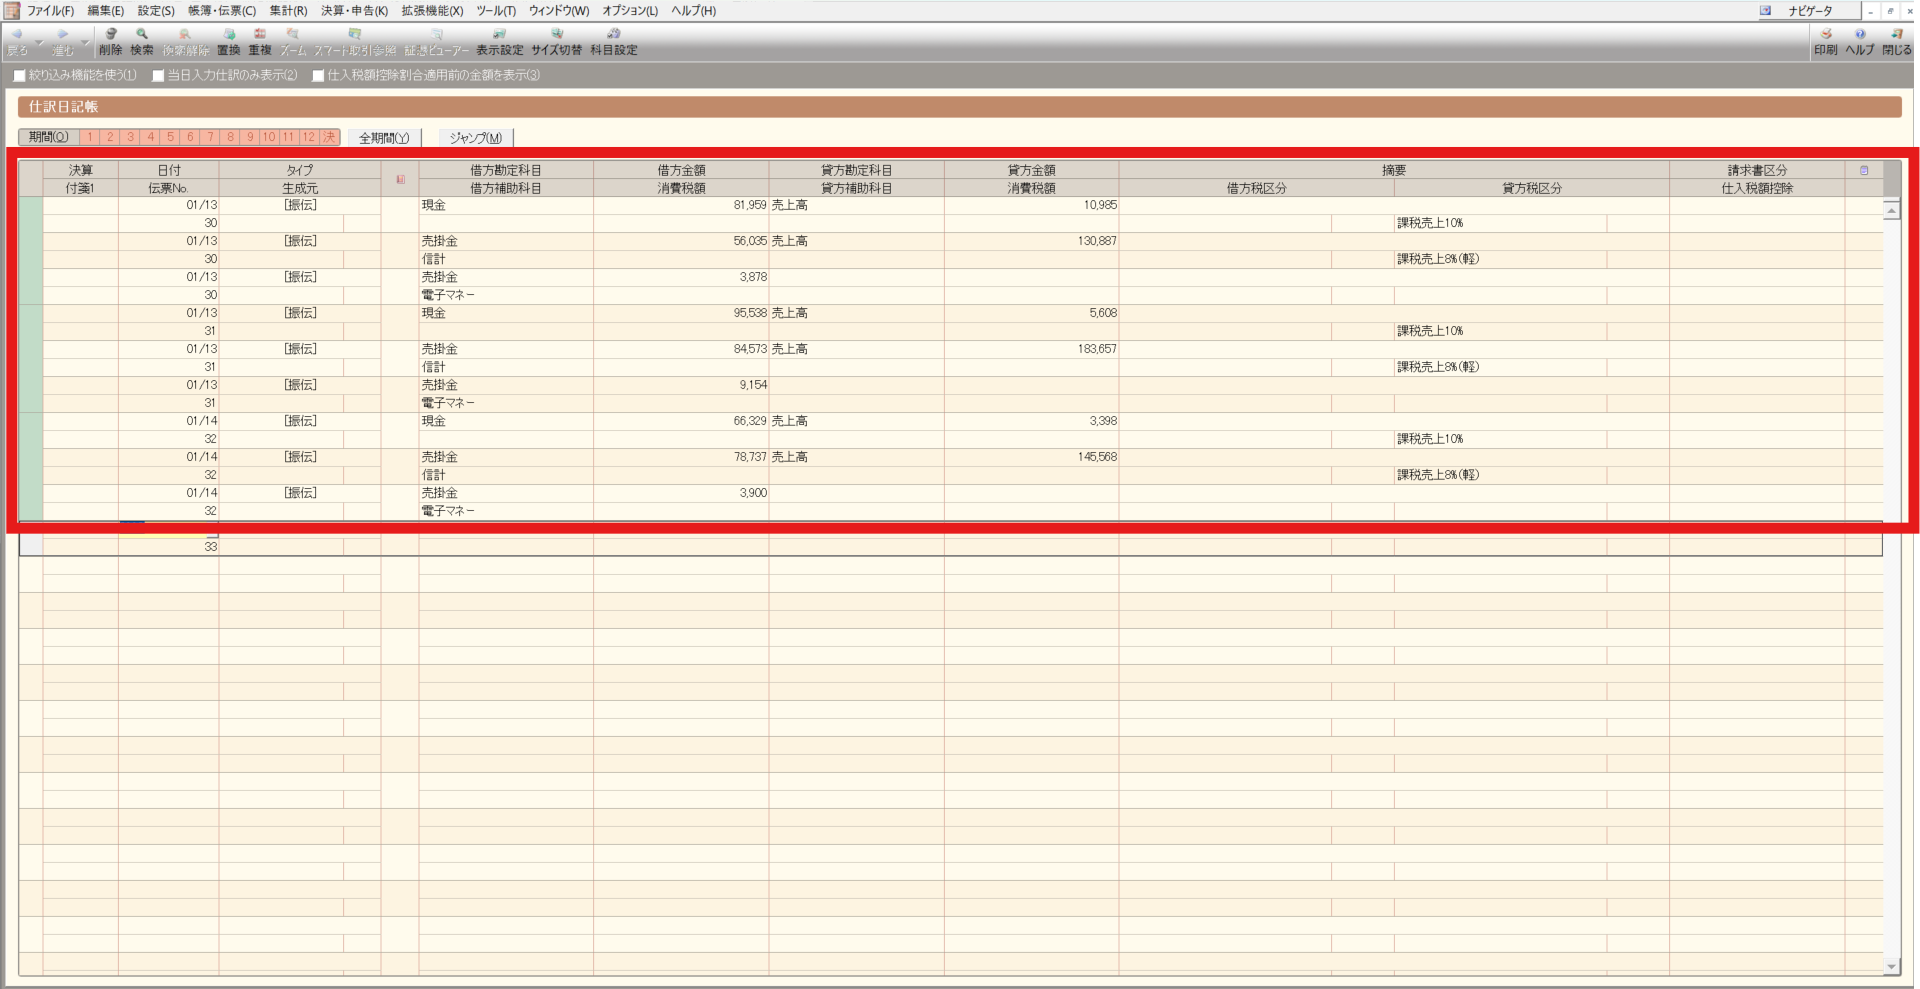1920x989 pixels.
Task: Check 仕入税額控除割合適用前の金額を表示 option
Action: coord(318,76)
